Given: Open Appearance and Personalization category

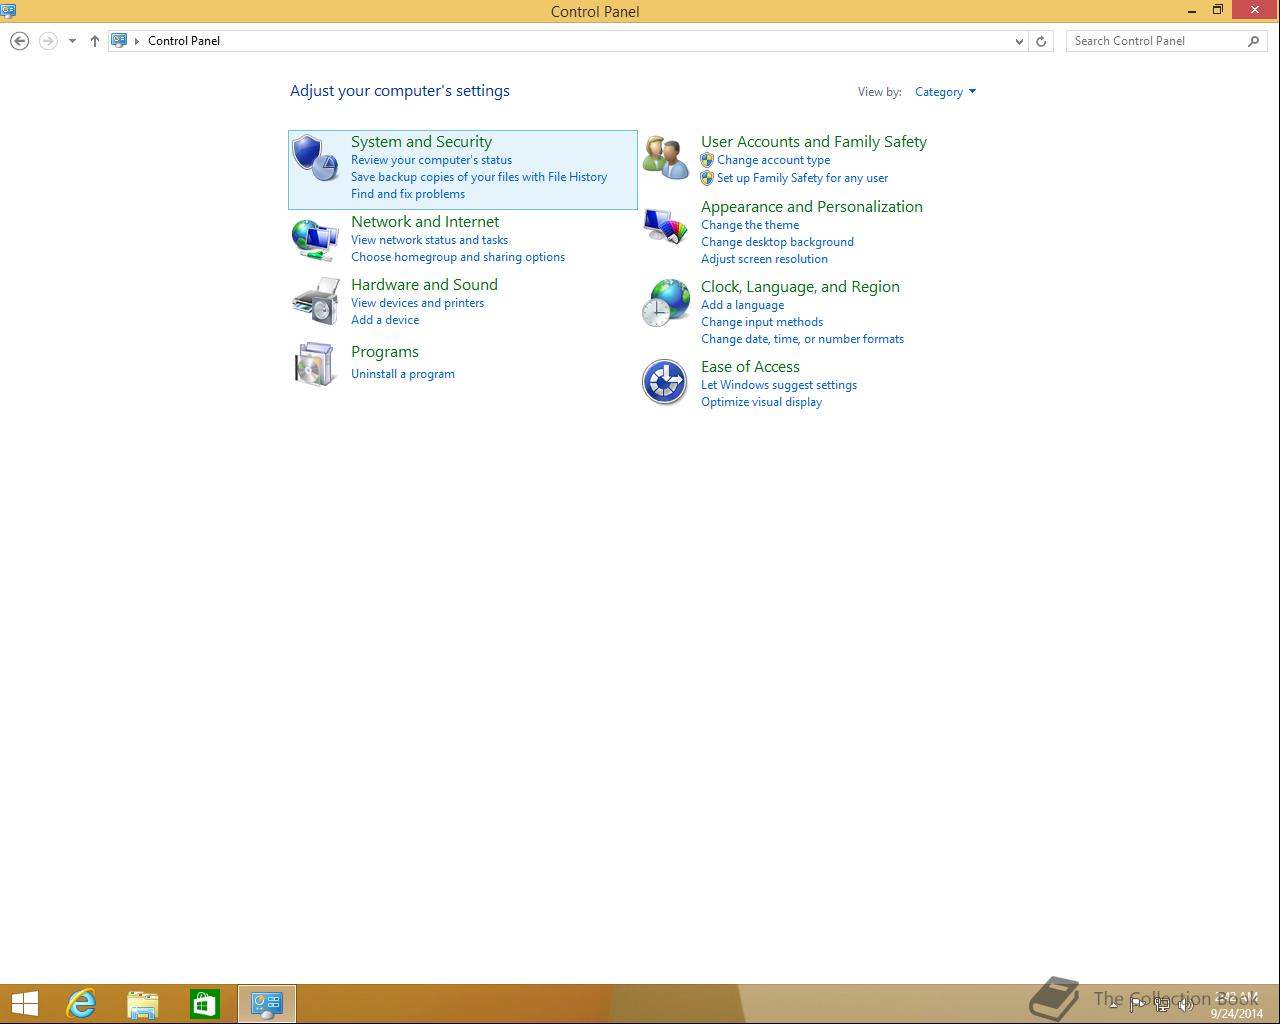Looking at the screenshot, I should click(x=812, y=207).
